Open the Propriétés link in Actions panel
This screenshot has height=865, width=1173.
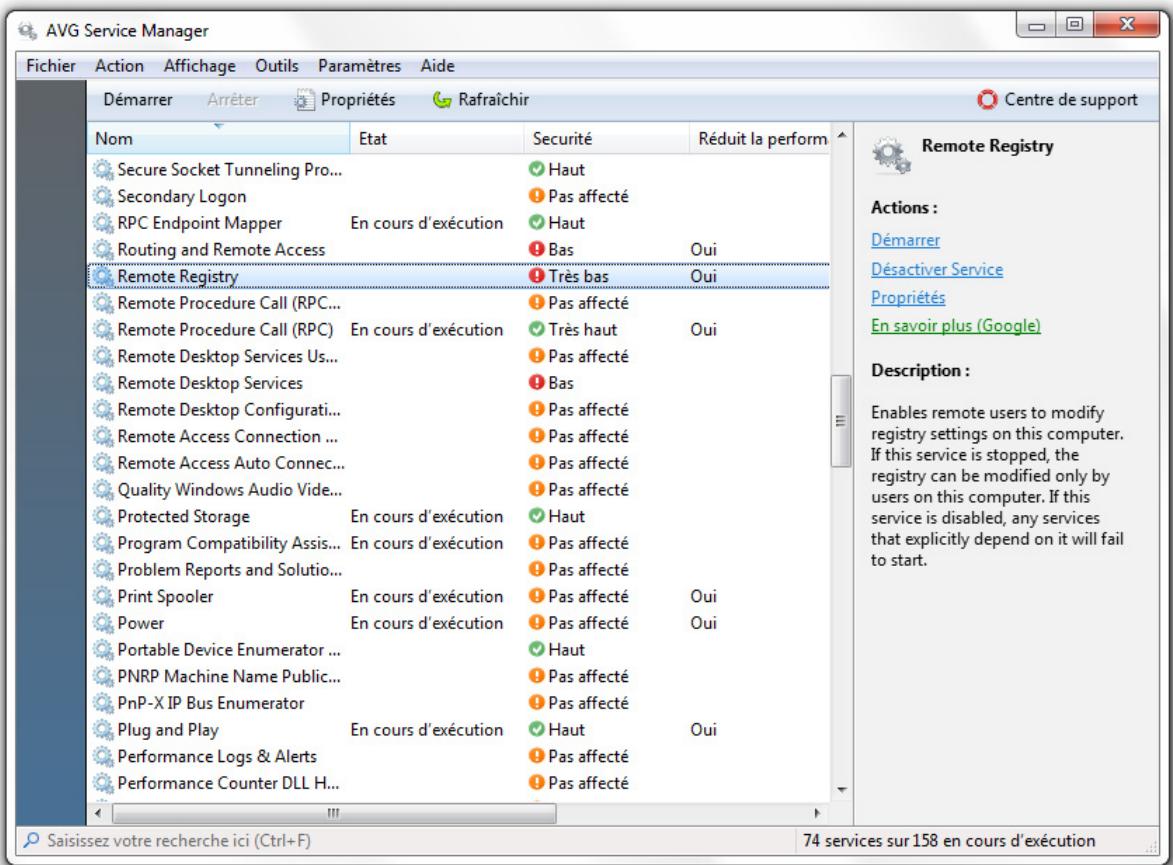coord(908,298)
